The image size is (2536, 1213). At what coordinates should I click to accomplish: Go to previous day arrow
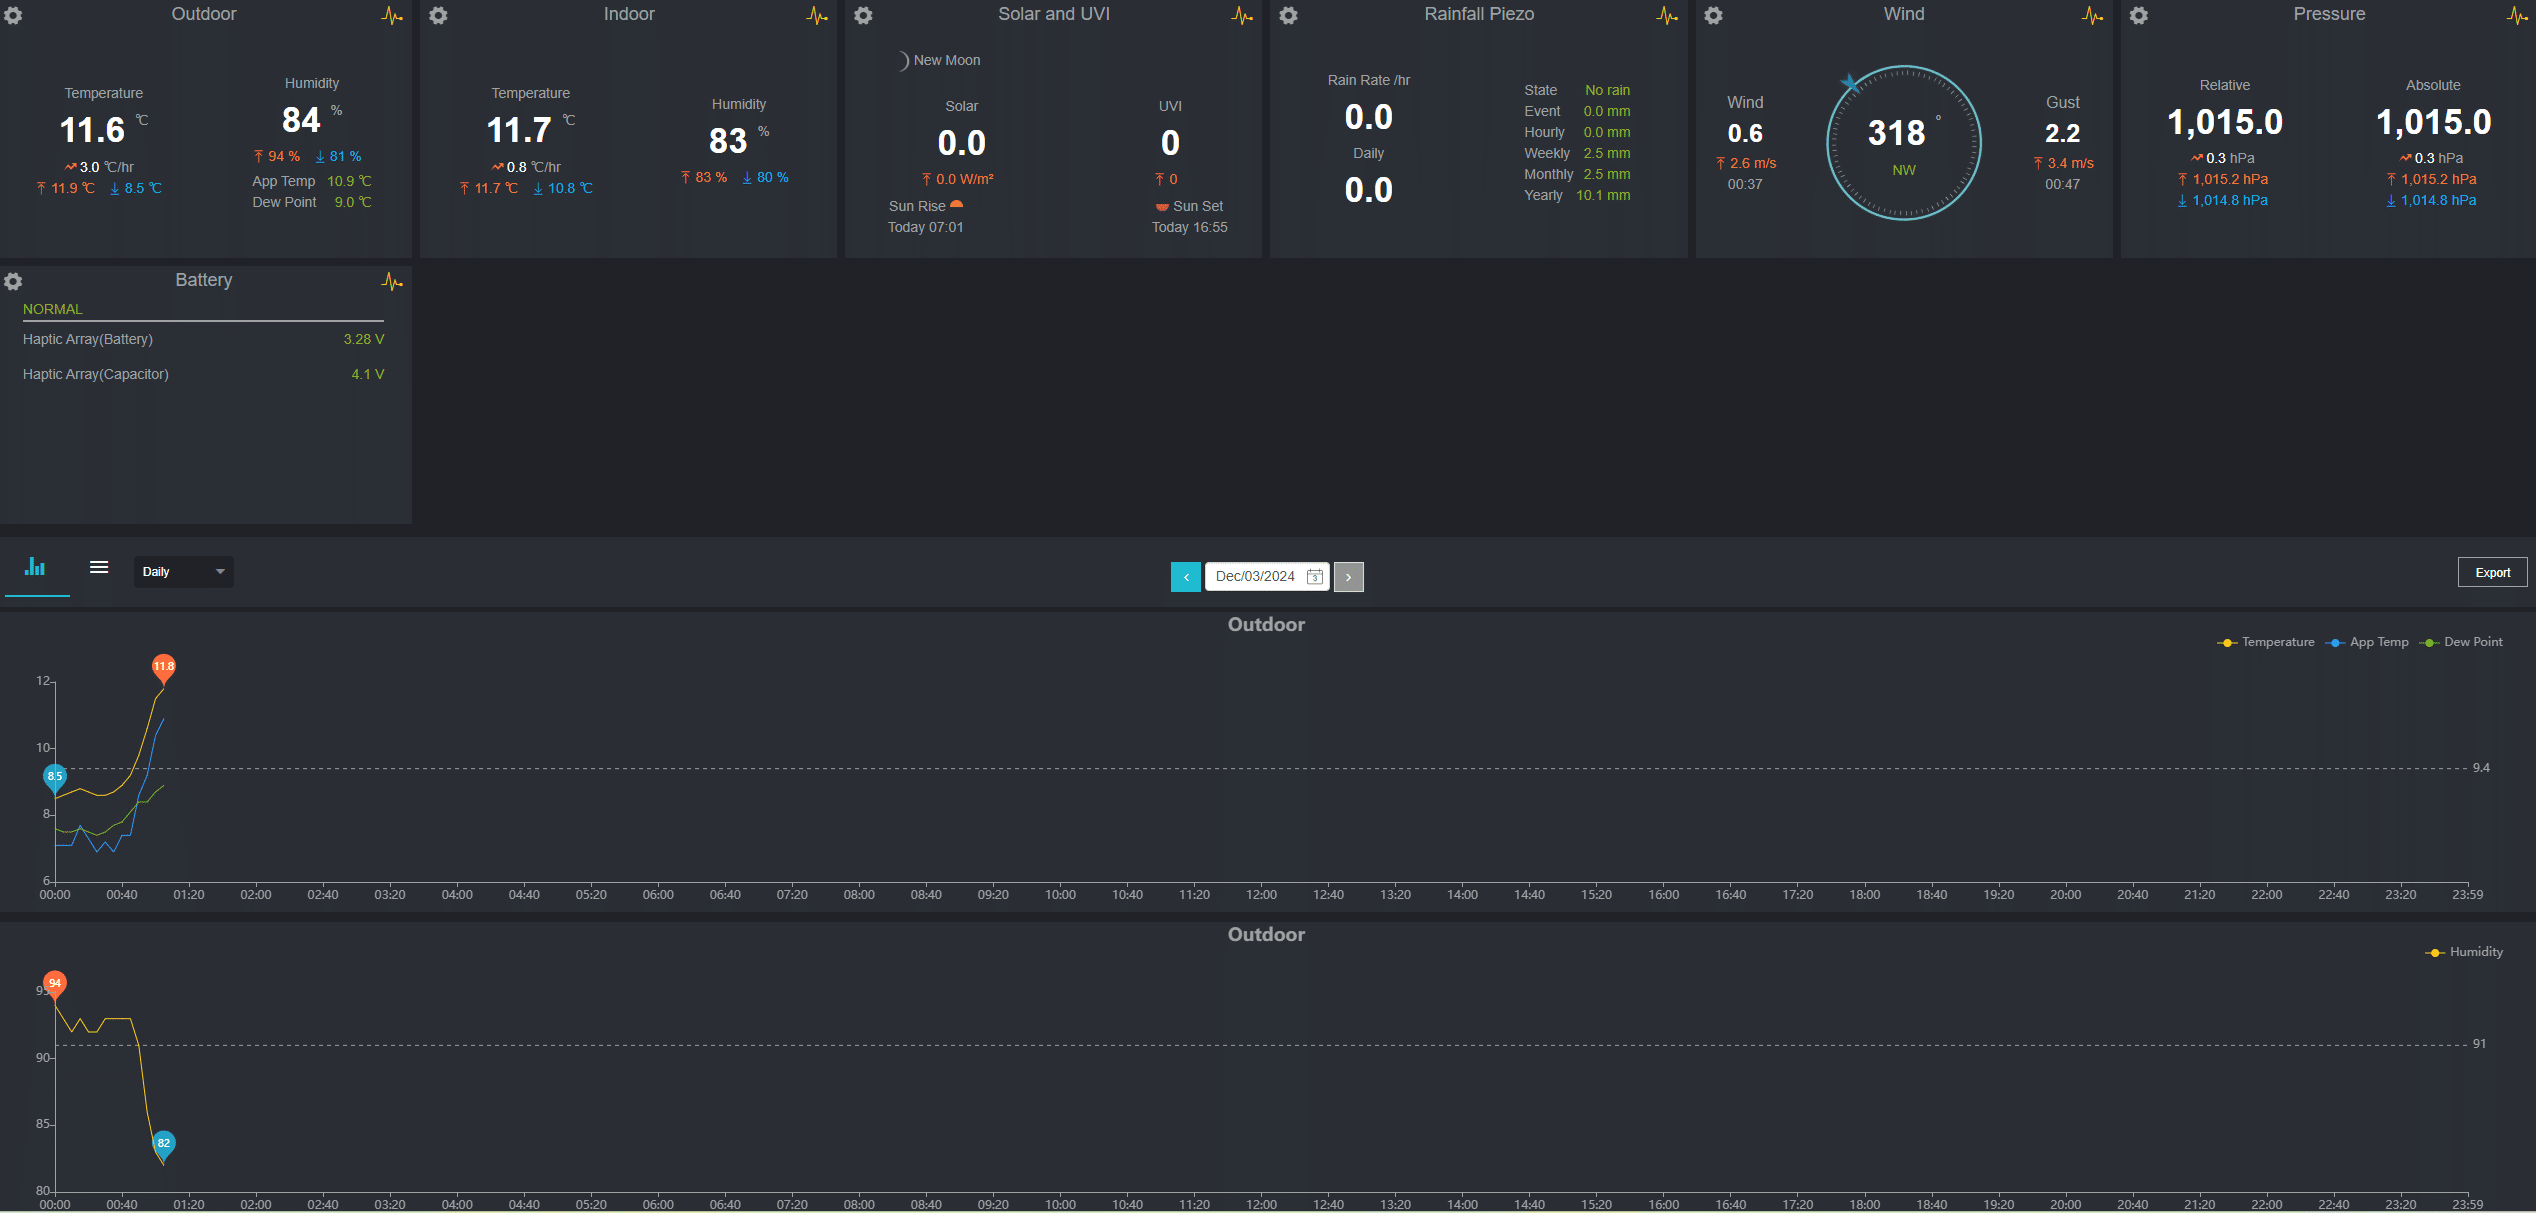[1186, 577]
